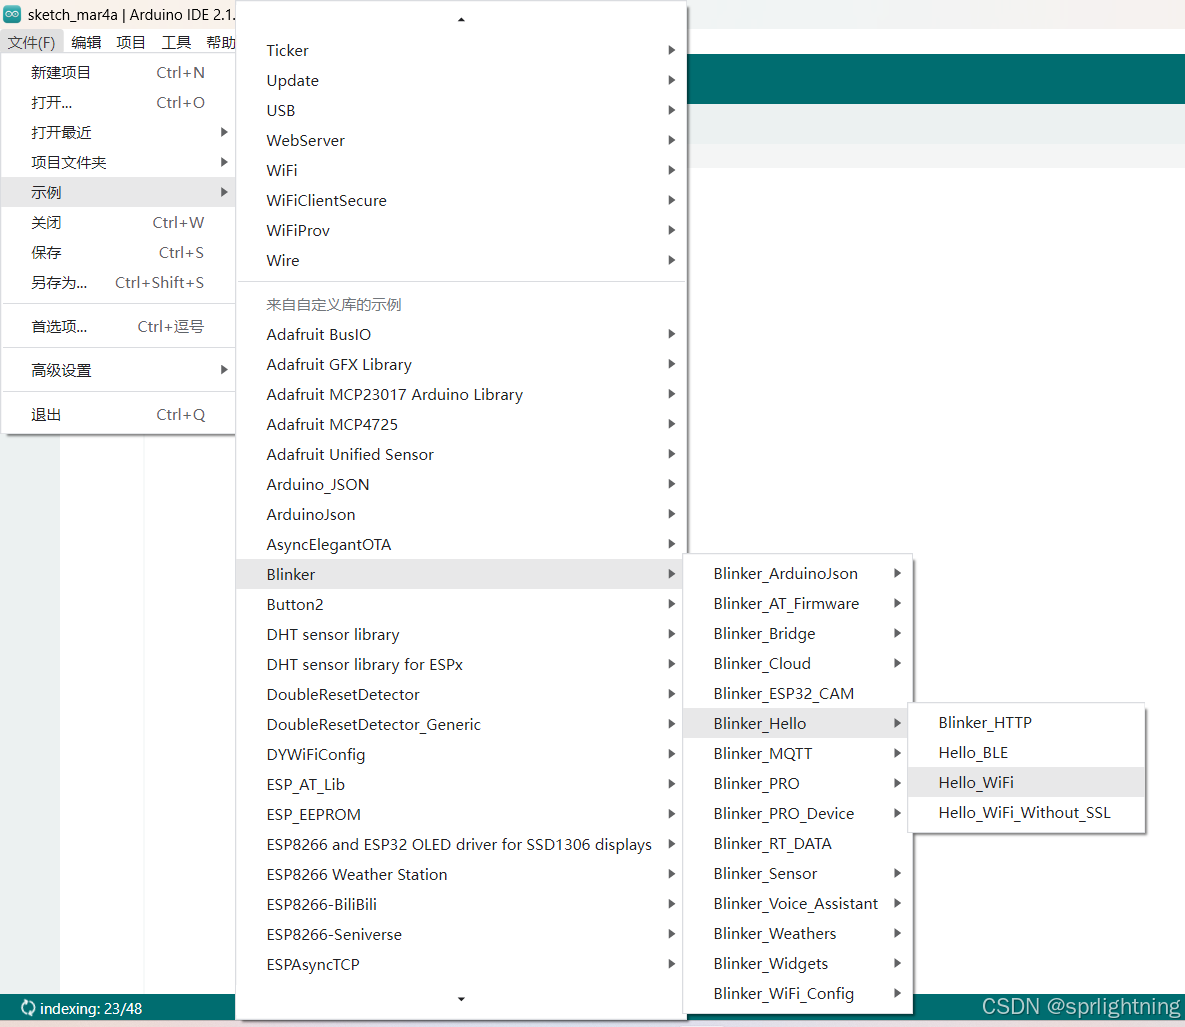Screen dimensions: 1185x1027
Task: Open Adafruit Unified Sensor examples
Action: click(x=461, y=454)
